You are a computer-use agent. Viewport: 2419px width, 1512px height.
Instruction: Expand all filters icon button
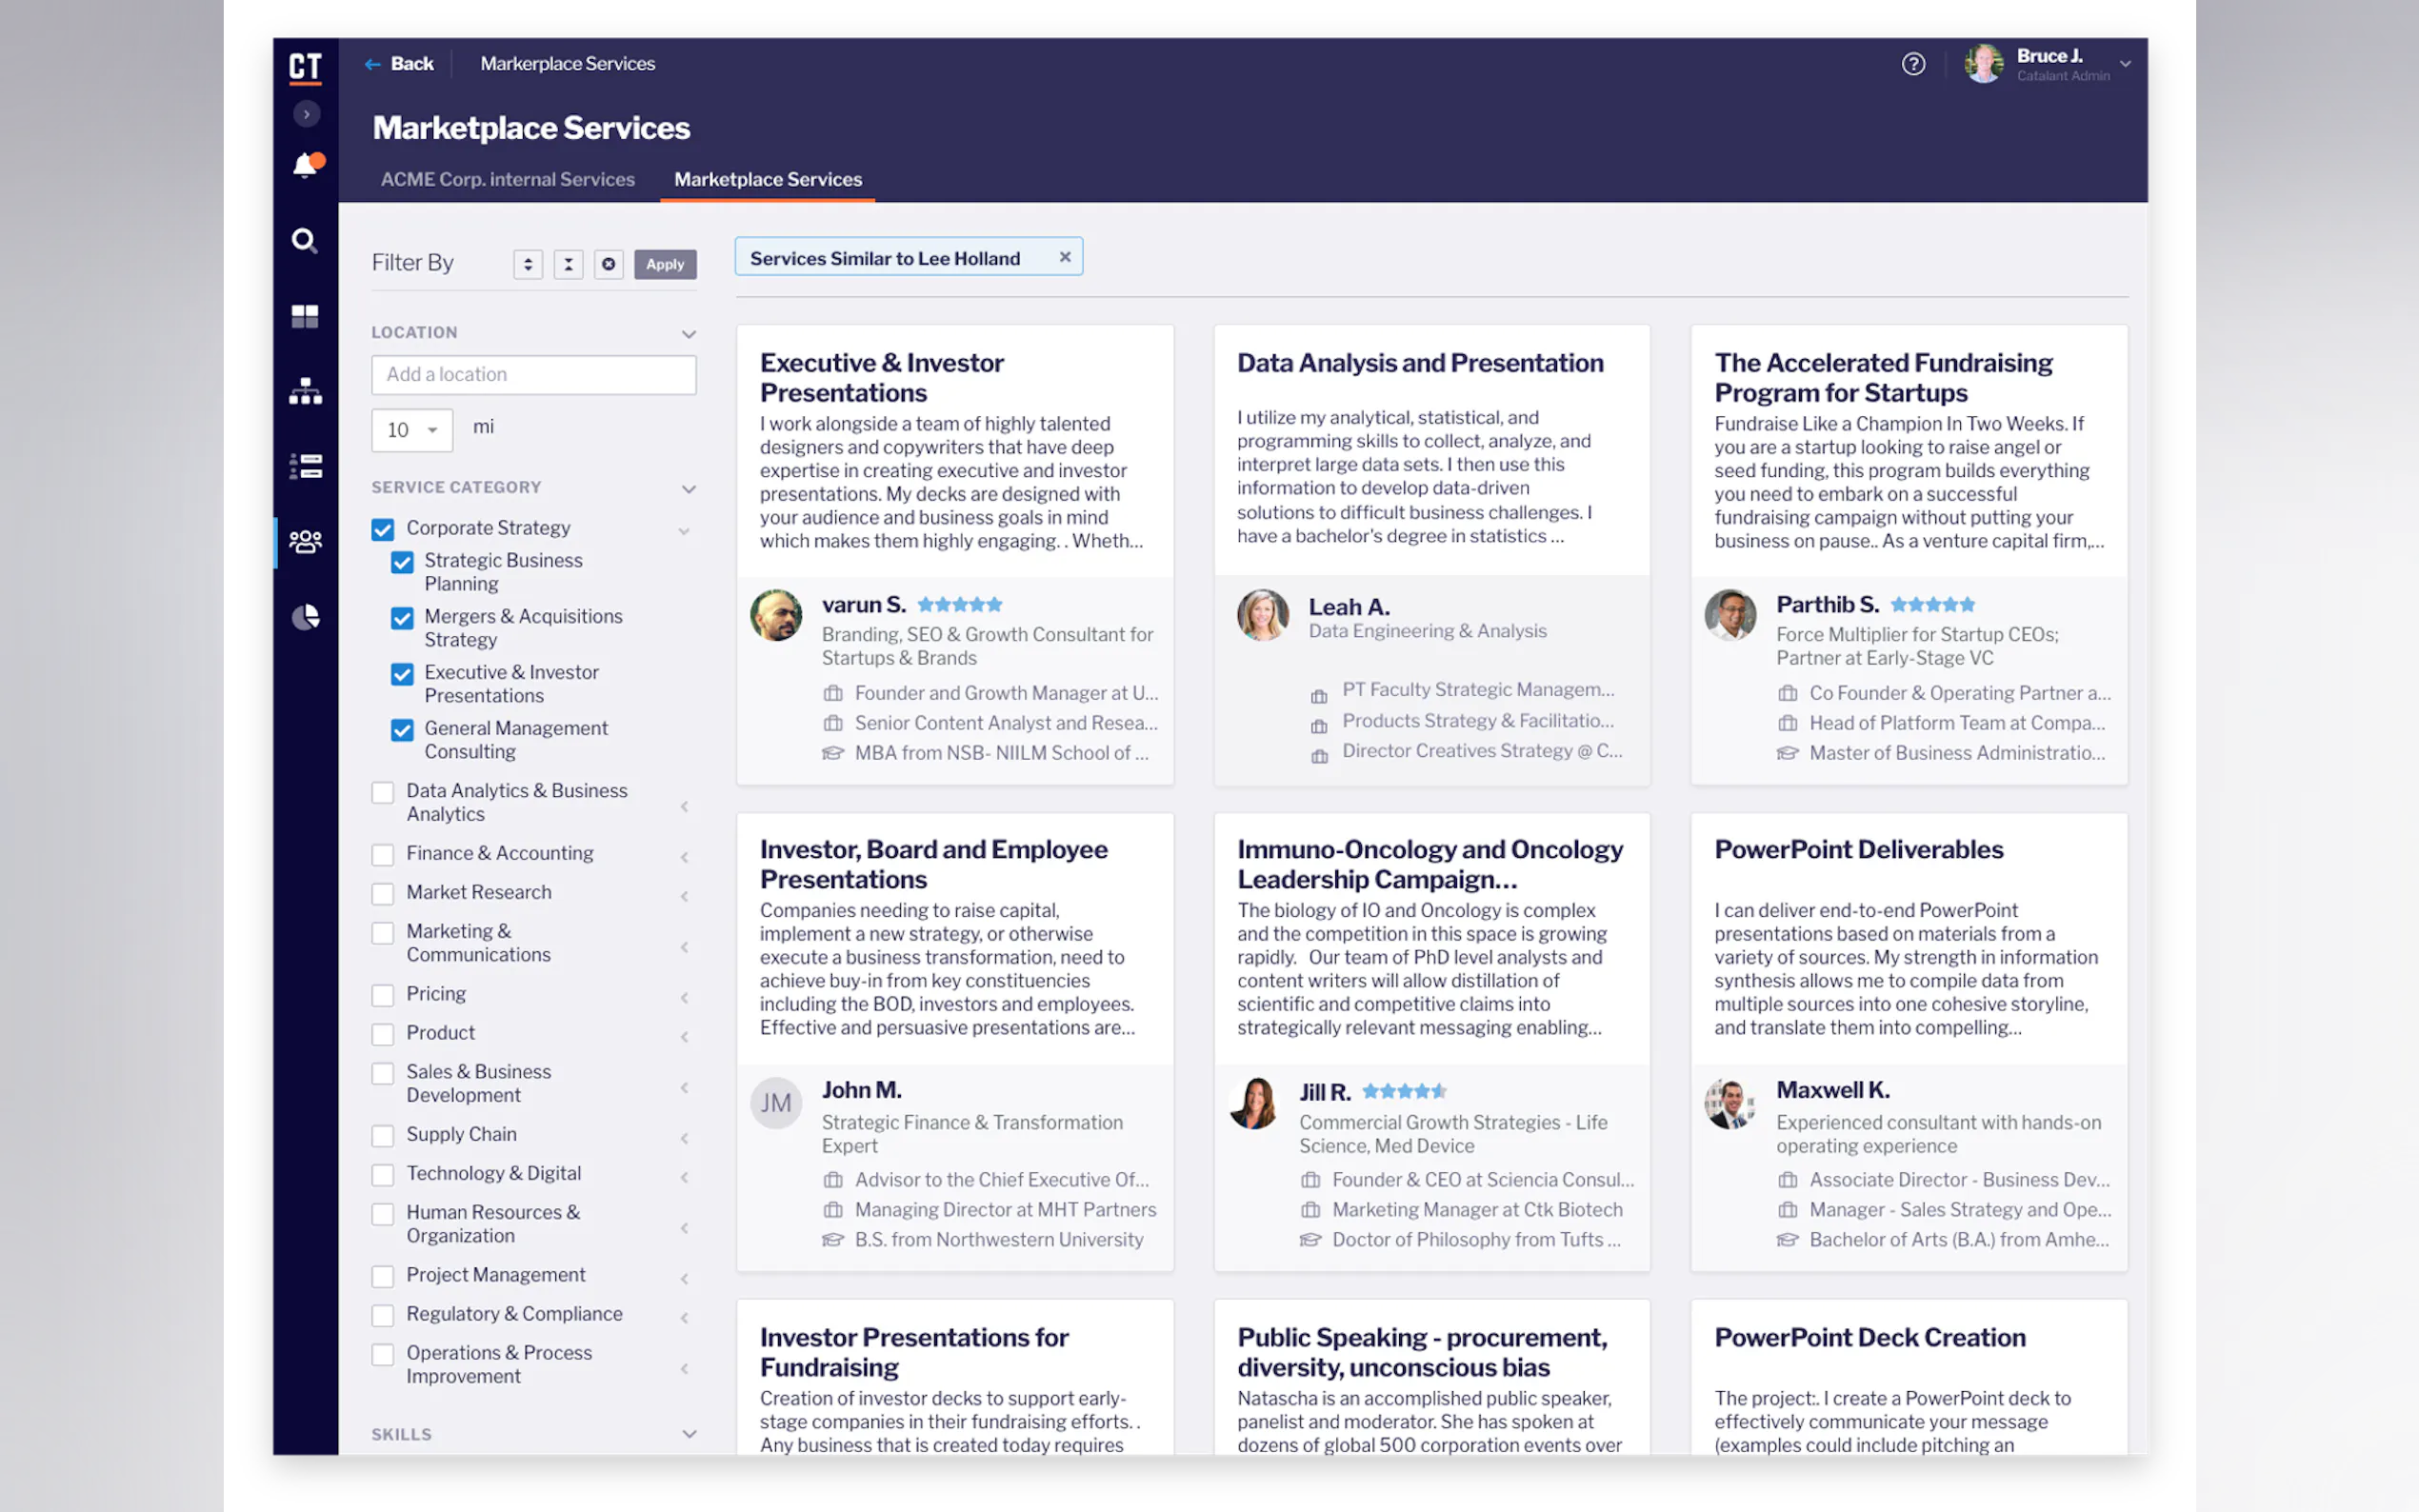coord(528,264)
